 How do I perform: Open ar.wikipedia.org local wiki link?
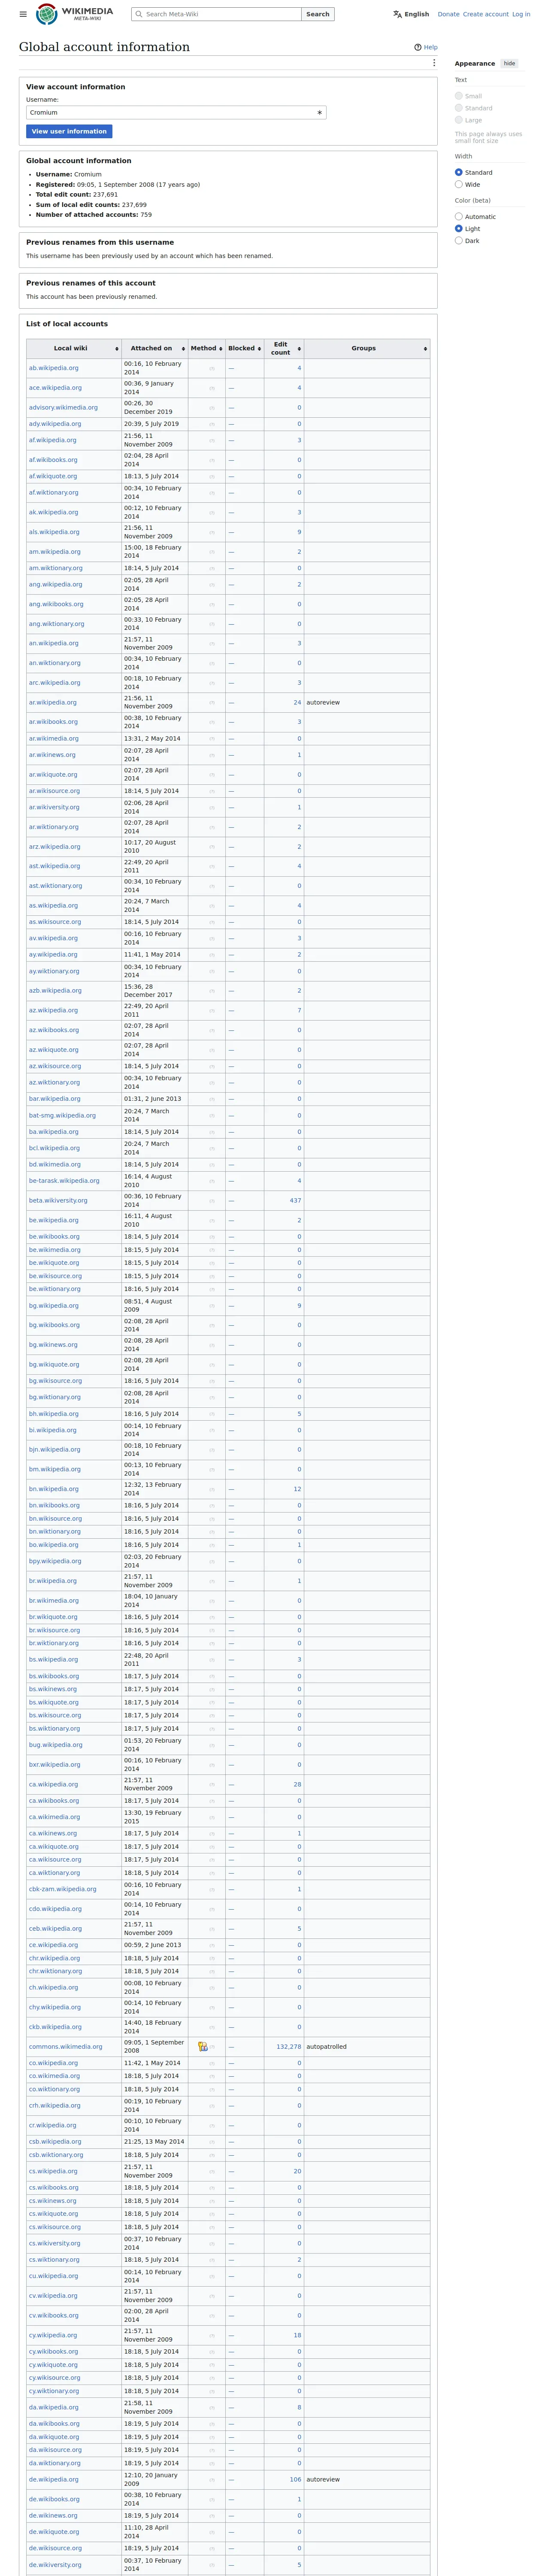53,703
